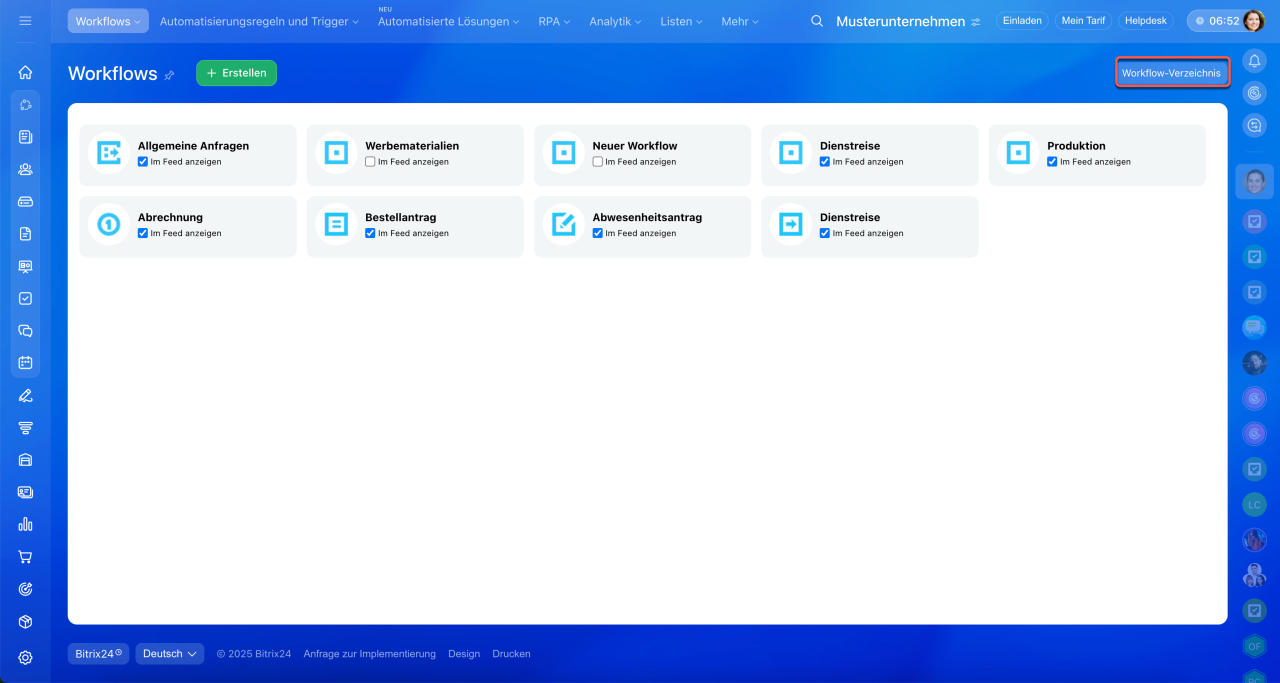
Task: Check Im Feed anzeigen for Neuer Workflow
Action: pyautogui.click(x=598, y=162)
